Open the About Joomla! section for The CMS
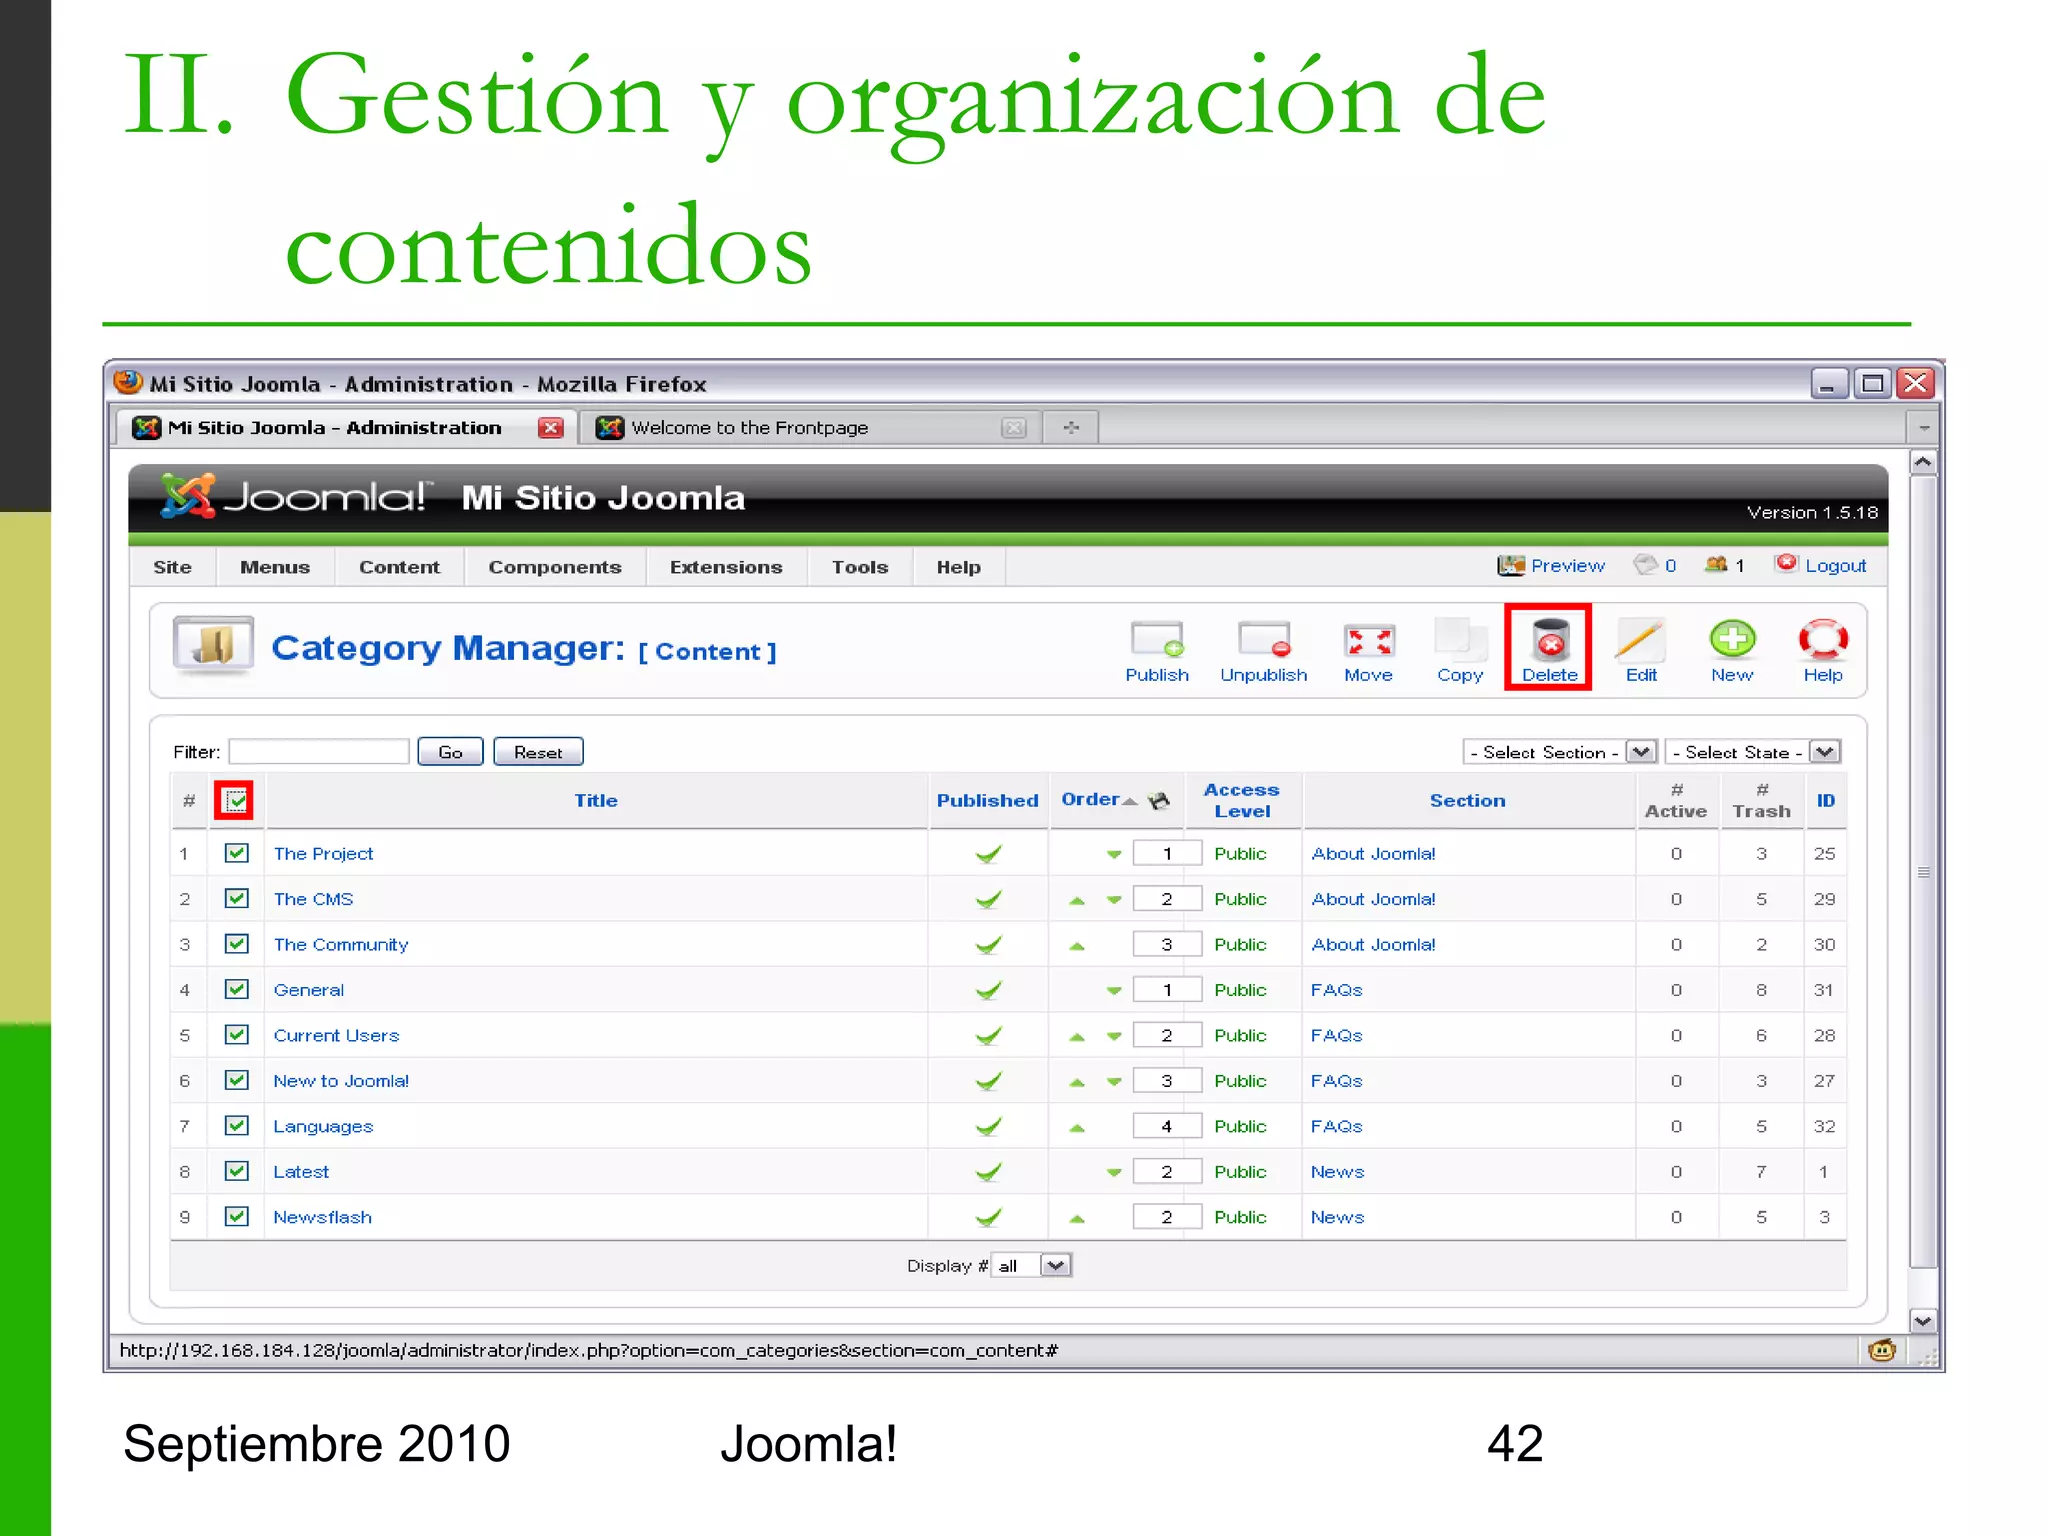Screen dimensions: 2048x1536 pos(1373,899)
